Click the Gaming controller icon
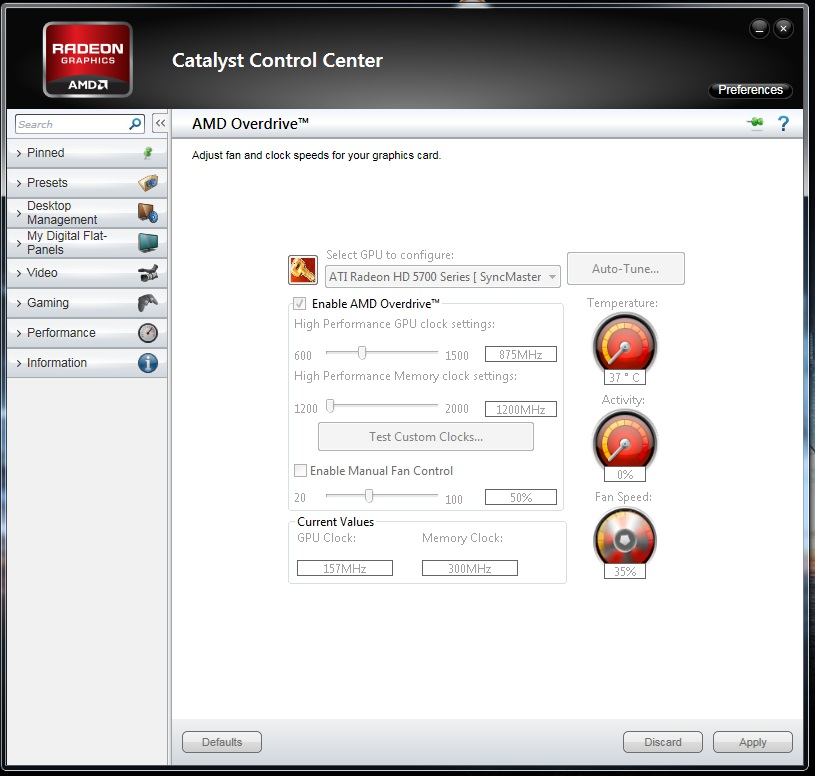Viewport: 819px width, 779px height. 148,303
